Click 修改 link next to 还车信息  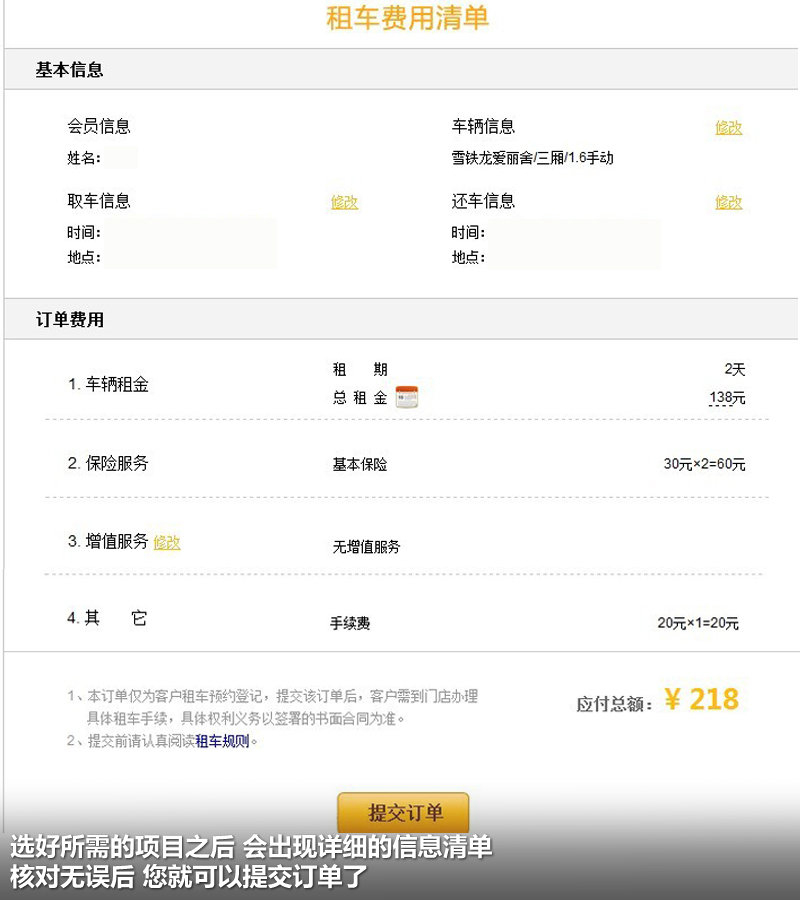728,202
